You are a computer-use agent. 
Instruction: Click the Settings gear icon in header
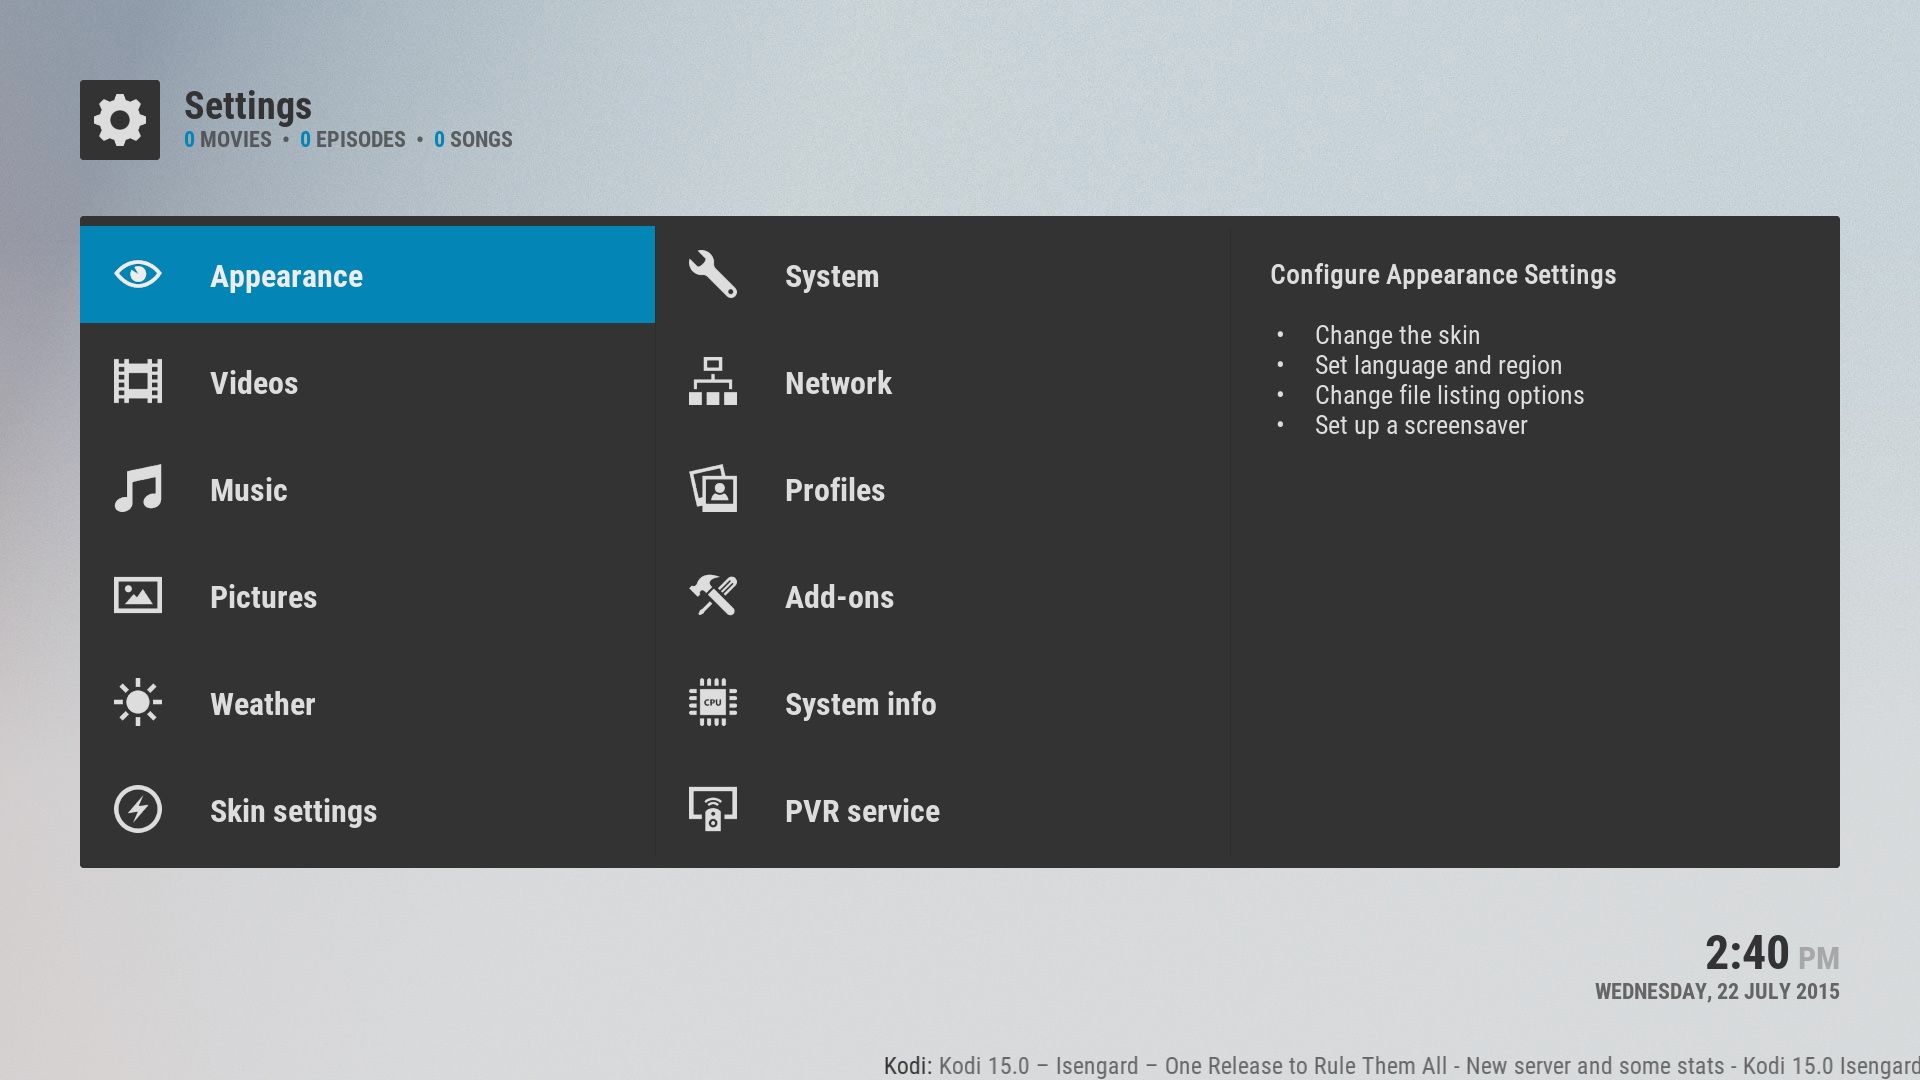click(x=120, y=120)
